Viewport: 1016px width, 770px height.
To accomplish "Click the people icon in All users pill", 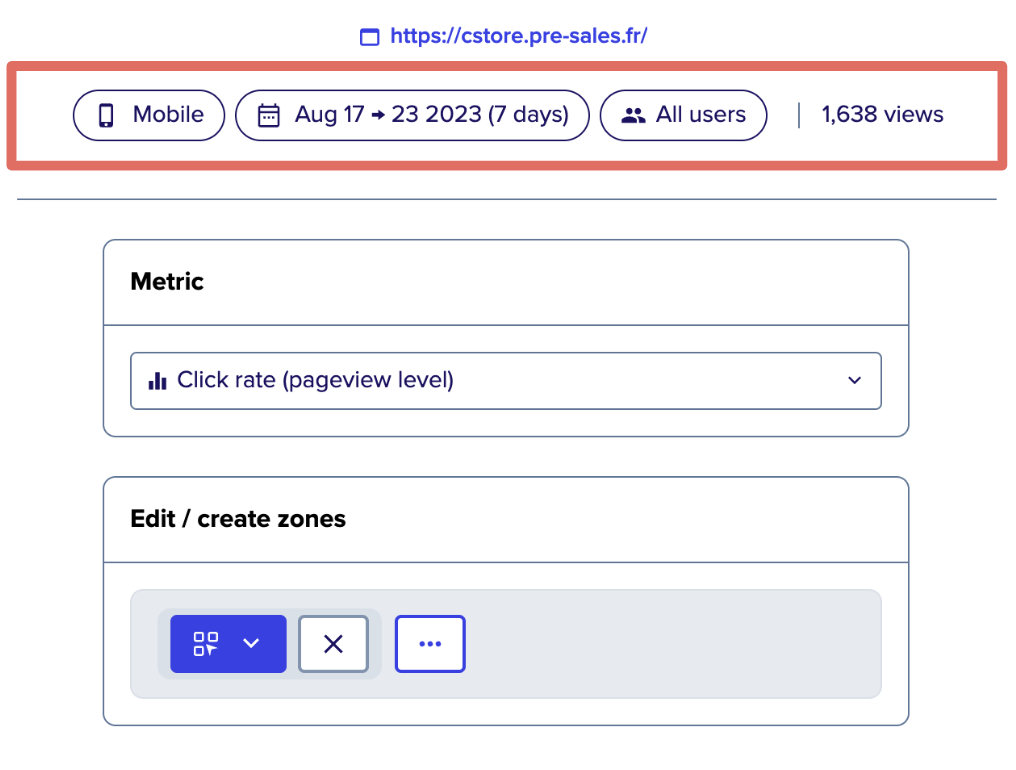I will (633, 115).
